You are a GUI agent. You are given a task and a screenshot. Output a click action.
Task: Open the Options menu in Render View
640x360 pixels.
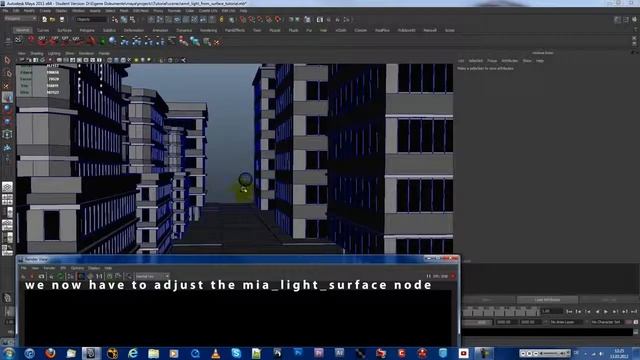click(x=77, y=268)
